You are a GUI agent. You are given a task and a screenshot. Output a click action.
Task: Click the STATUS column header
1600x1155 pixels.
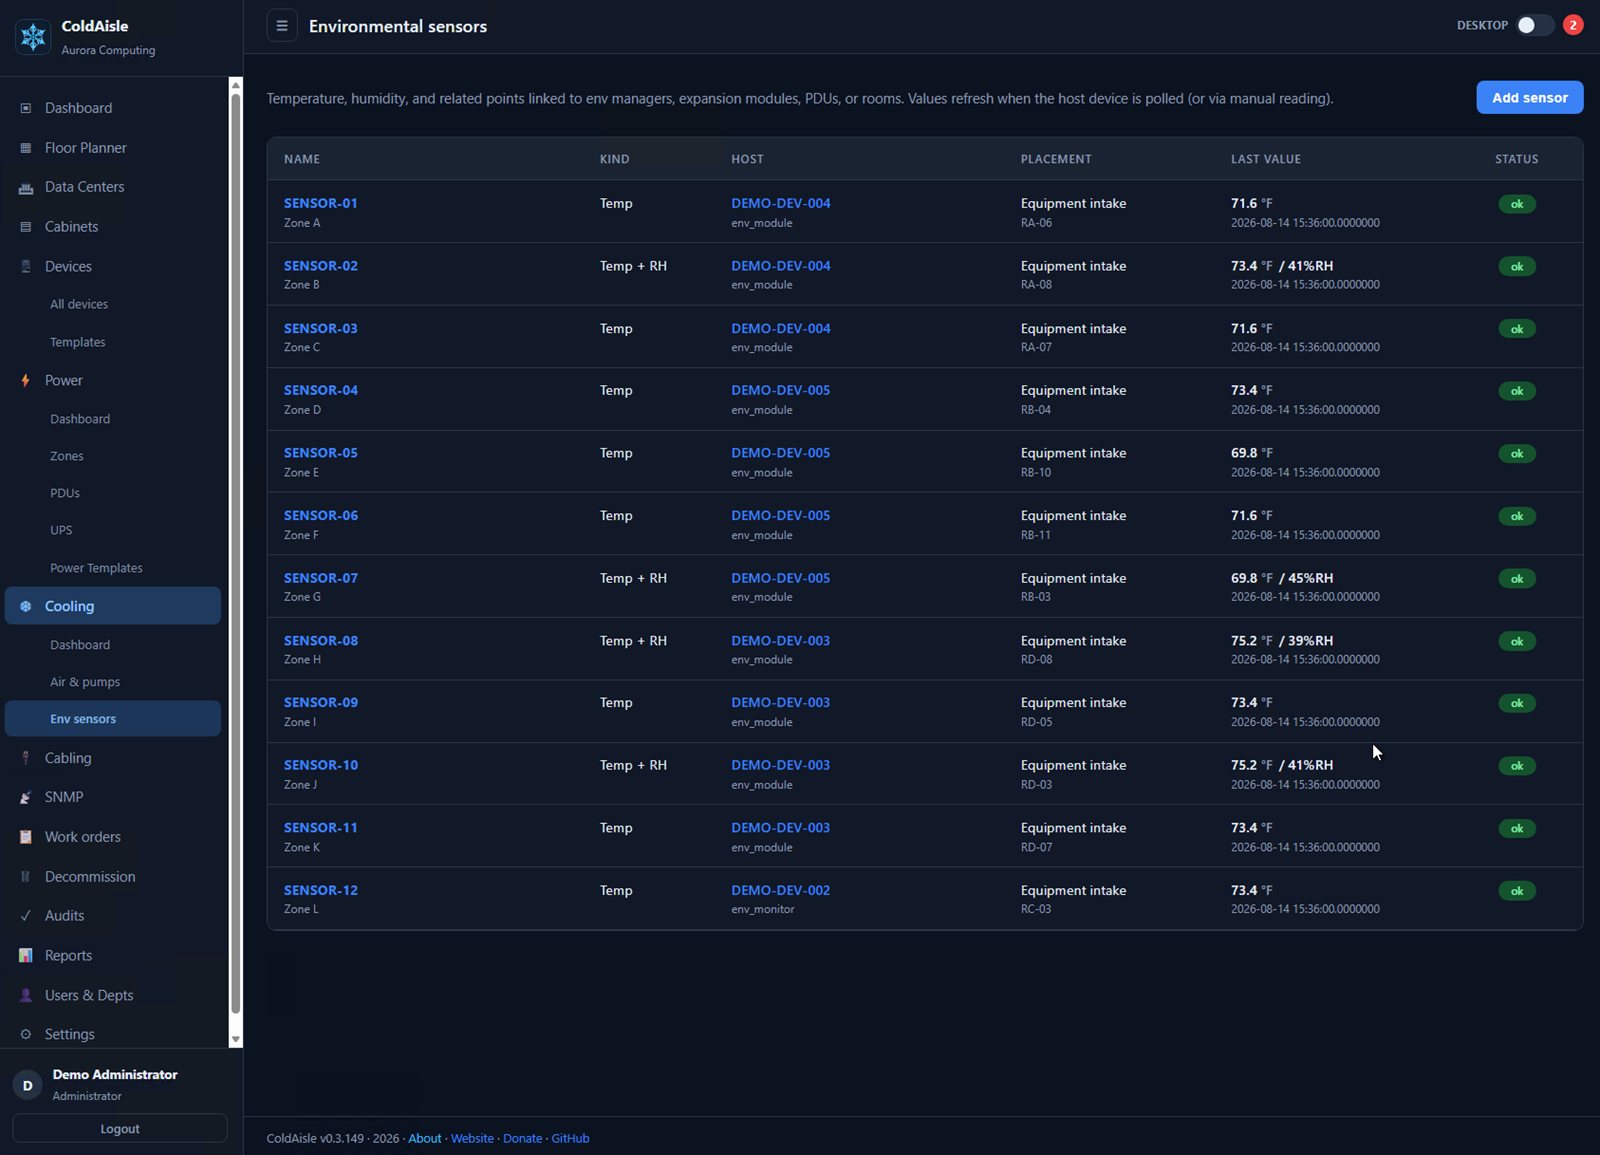coord(1517,159)
